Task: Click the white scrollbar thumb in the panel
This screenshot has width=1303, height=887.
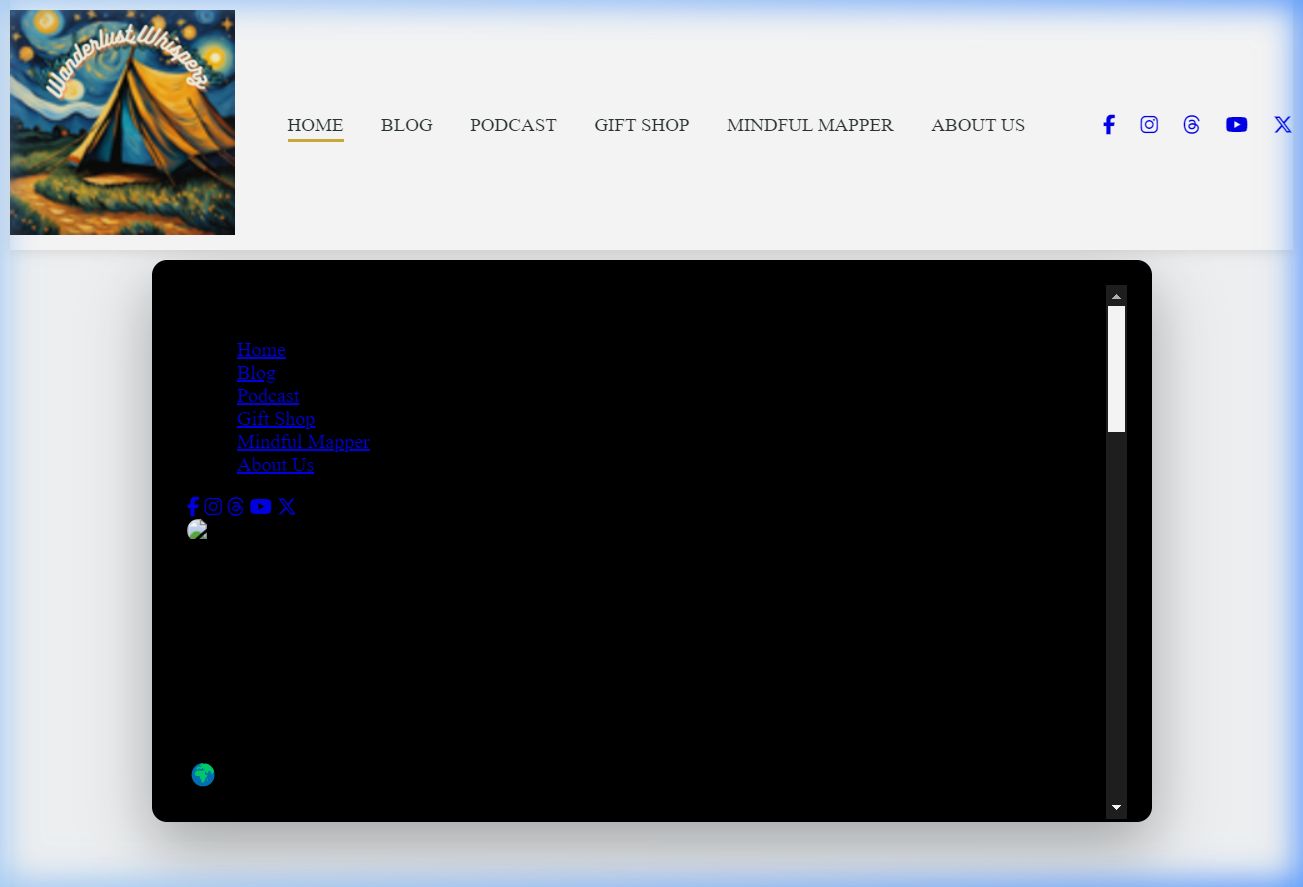Action: [x=1116, y=369]
